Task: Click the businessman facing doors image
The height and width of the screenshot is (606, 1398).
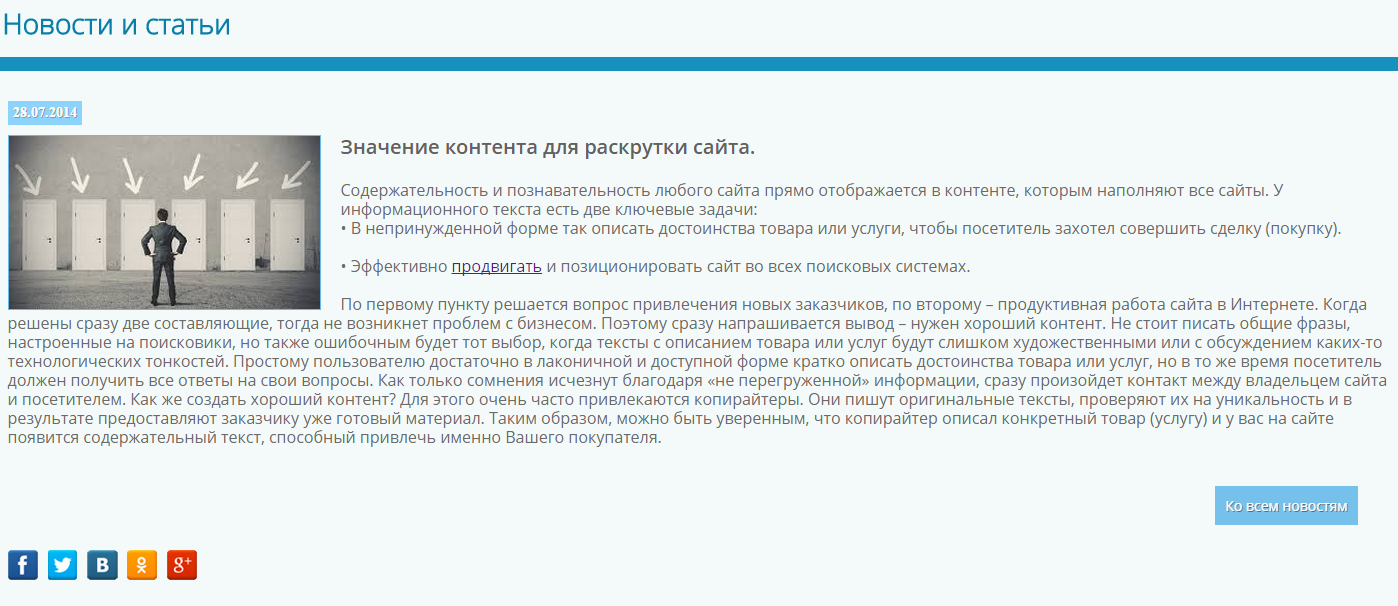Action: [164, 222]
